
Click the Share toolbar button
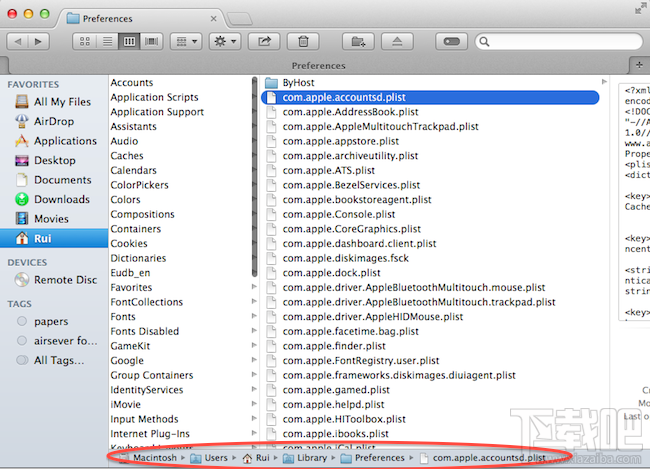click(x=264, y=41)
